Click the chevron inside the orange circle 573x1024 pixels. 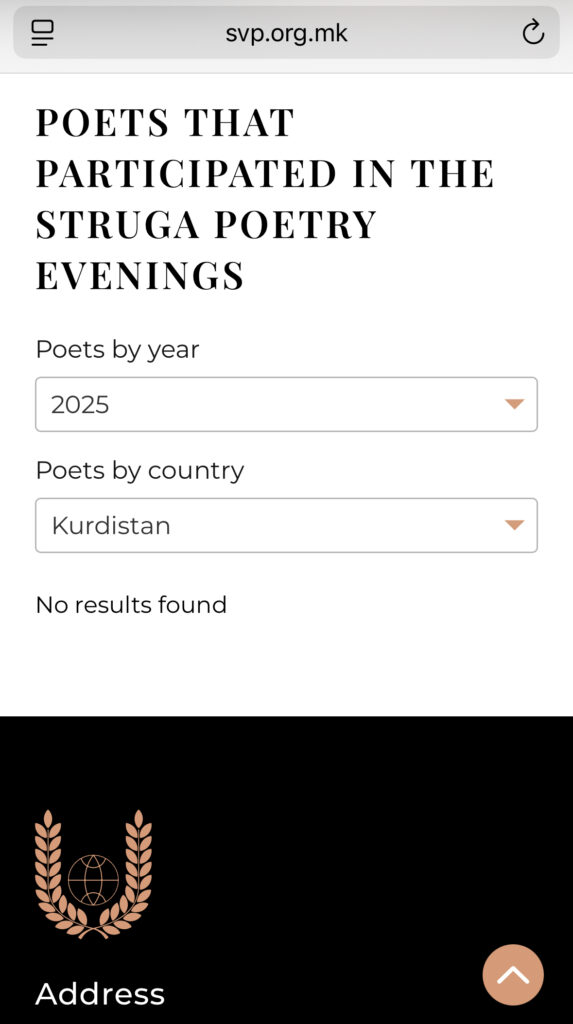513,975
